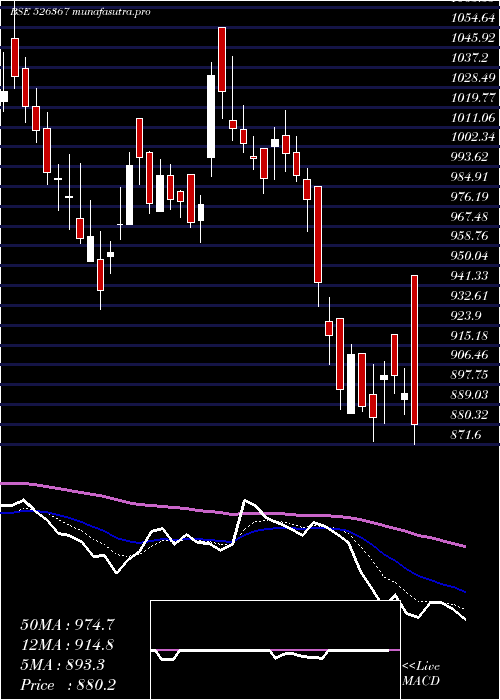Click the 1054.64 price axis label
Image resolution: width=500 pixels, height=700 pixels.
[473, 18]
